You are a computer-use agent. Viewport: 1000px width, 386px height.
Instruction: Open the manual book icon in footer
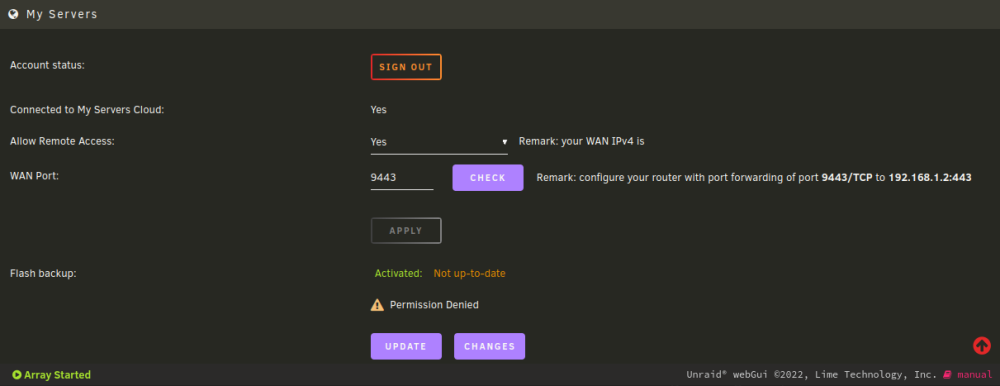(947, 375)
